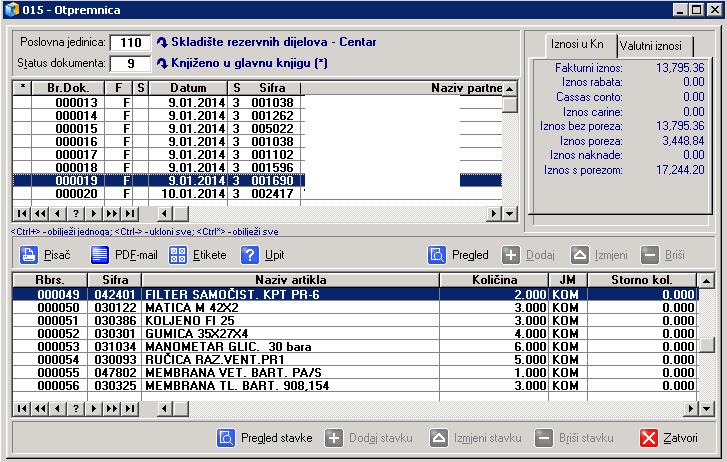Click the Iznos poreza value 3,448.84

683,141
